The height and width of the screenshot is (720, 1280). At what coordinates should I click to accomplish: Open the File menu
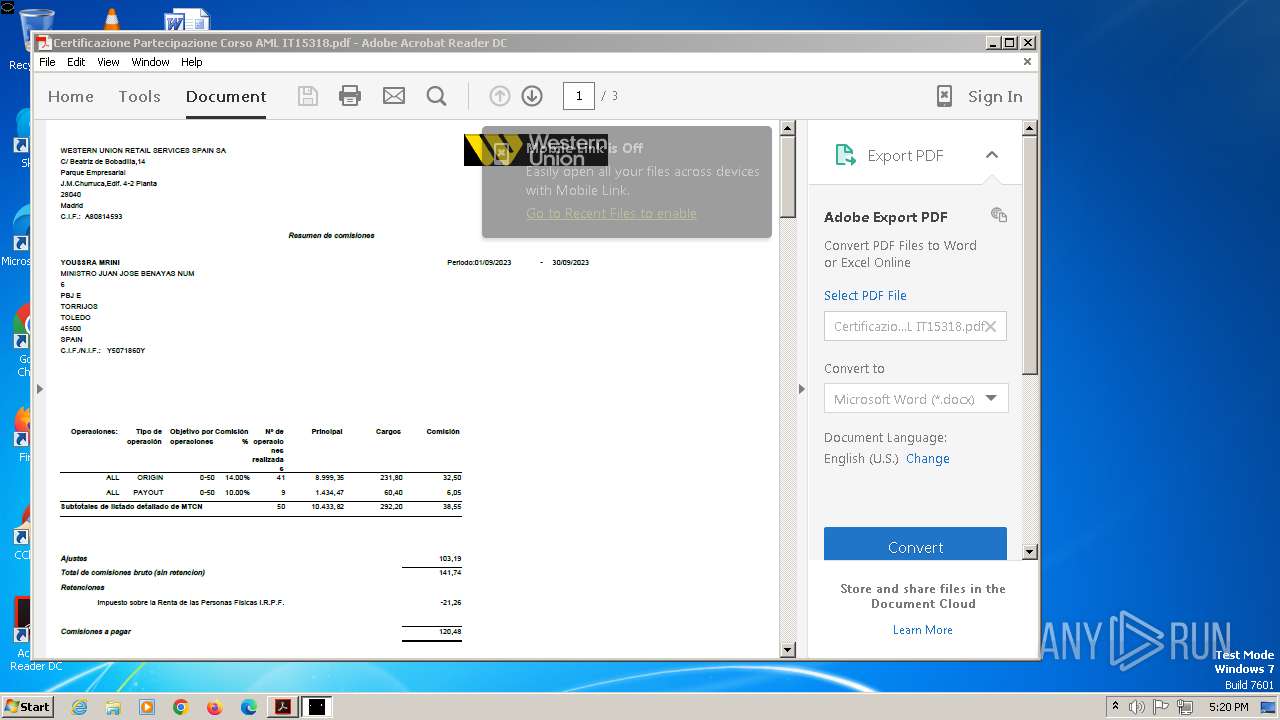(x=47, y=62)
